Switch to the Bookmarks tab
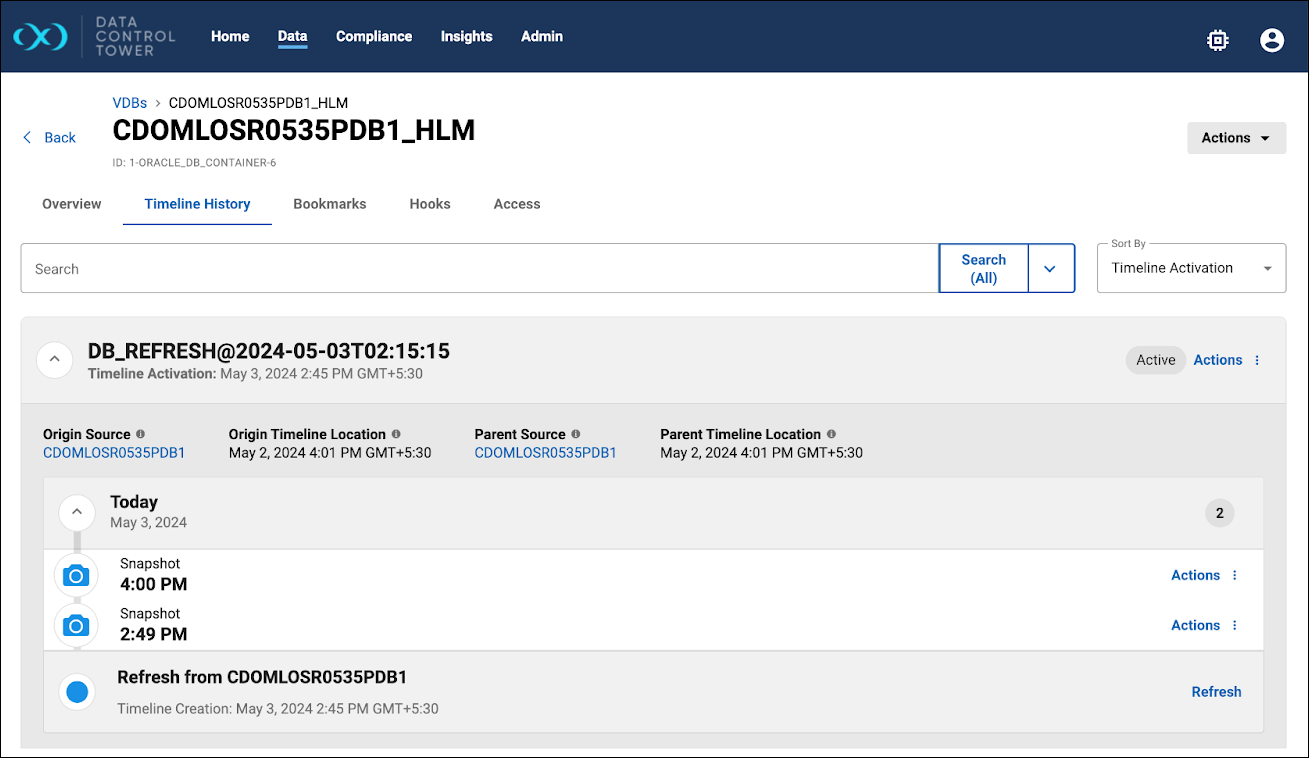The width and height of the screenshot is (1309, 758). point(329,204)
